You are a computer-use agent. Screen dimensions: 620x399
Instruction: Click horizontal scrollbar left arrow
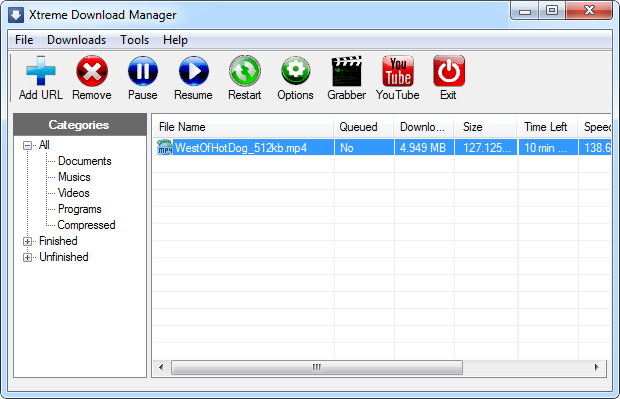[x=161, y=367]
